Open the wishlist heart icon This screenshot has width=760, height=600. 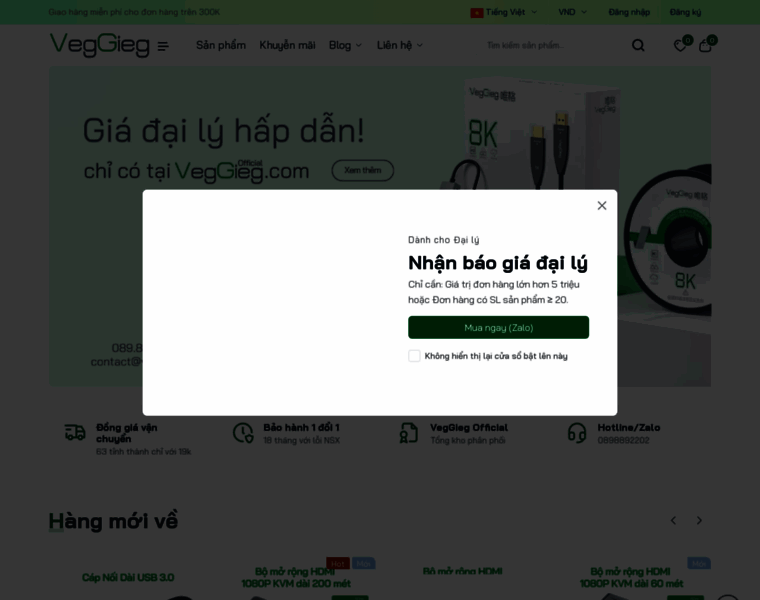click(x=680, y=45)
